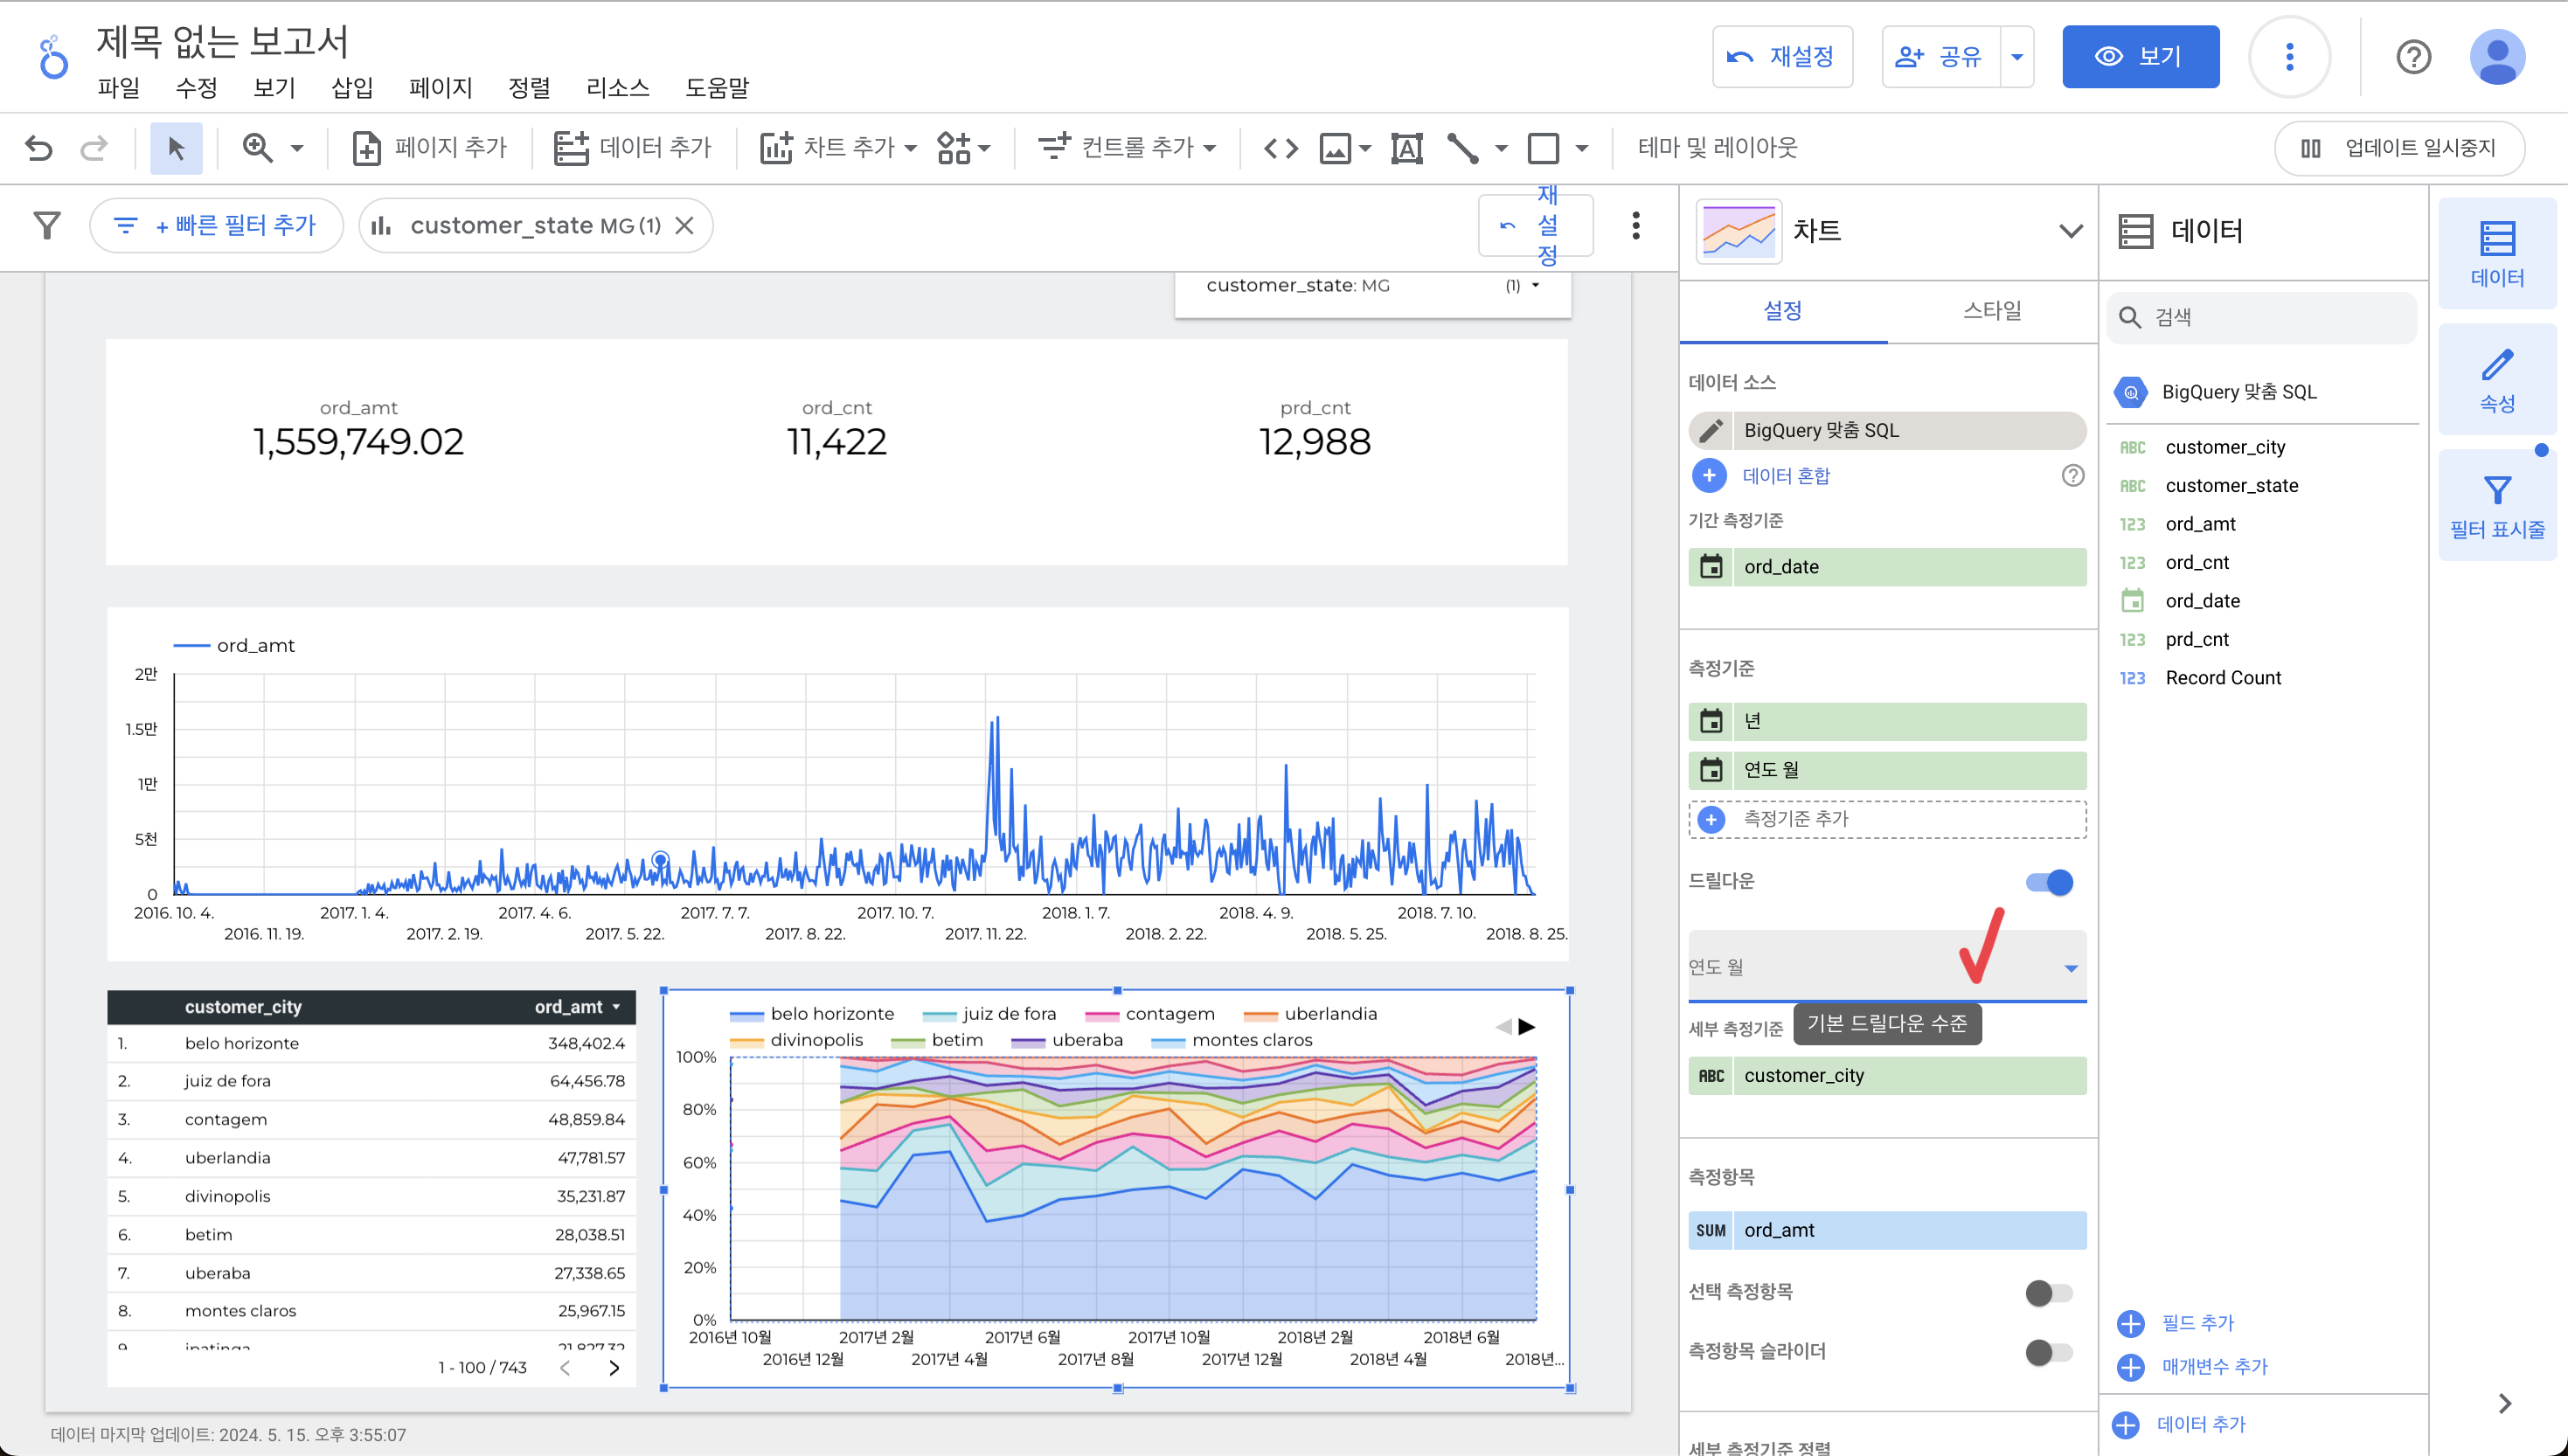Open the 삽입 menu
Viewport: 2568px width, 1456px height.
pyautogui.click(x=352, y=88)
